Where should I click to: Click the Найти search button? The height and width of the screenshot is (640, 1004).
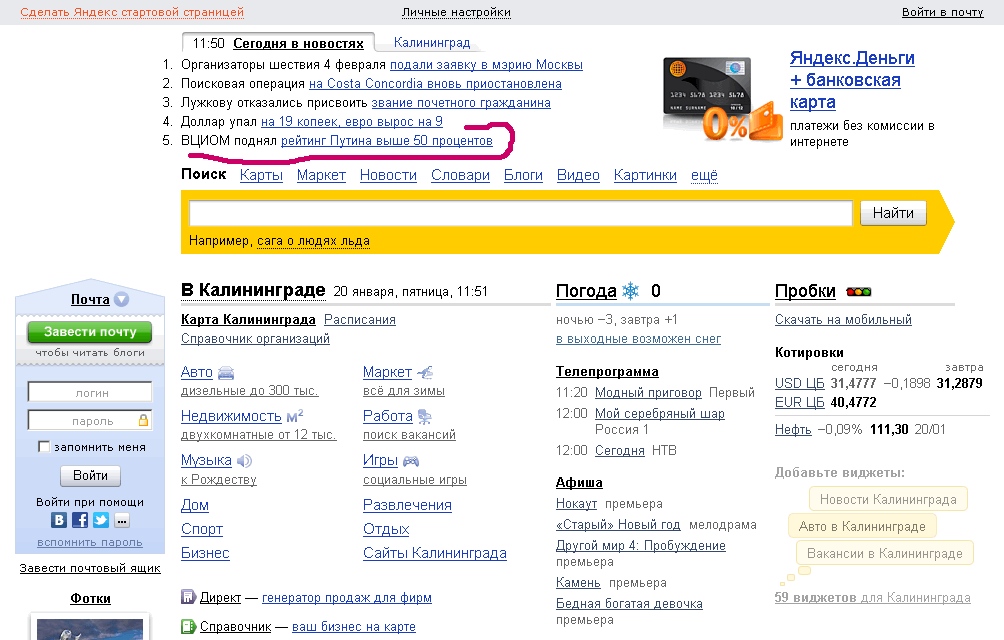pos(893,213)
